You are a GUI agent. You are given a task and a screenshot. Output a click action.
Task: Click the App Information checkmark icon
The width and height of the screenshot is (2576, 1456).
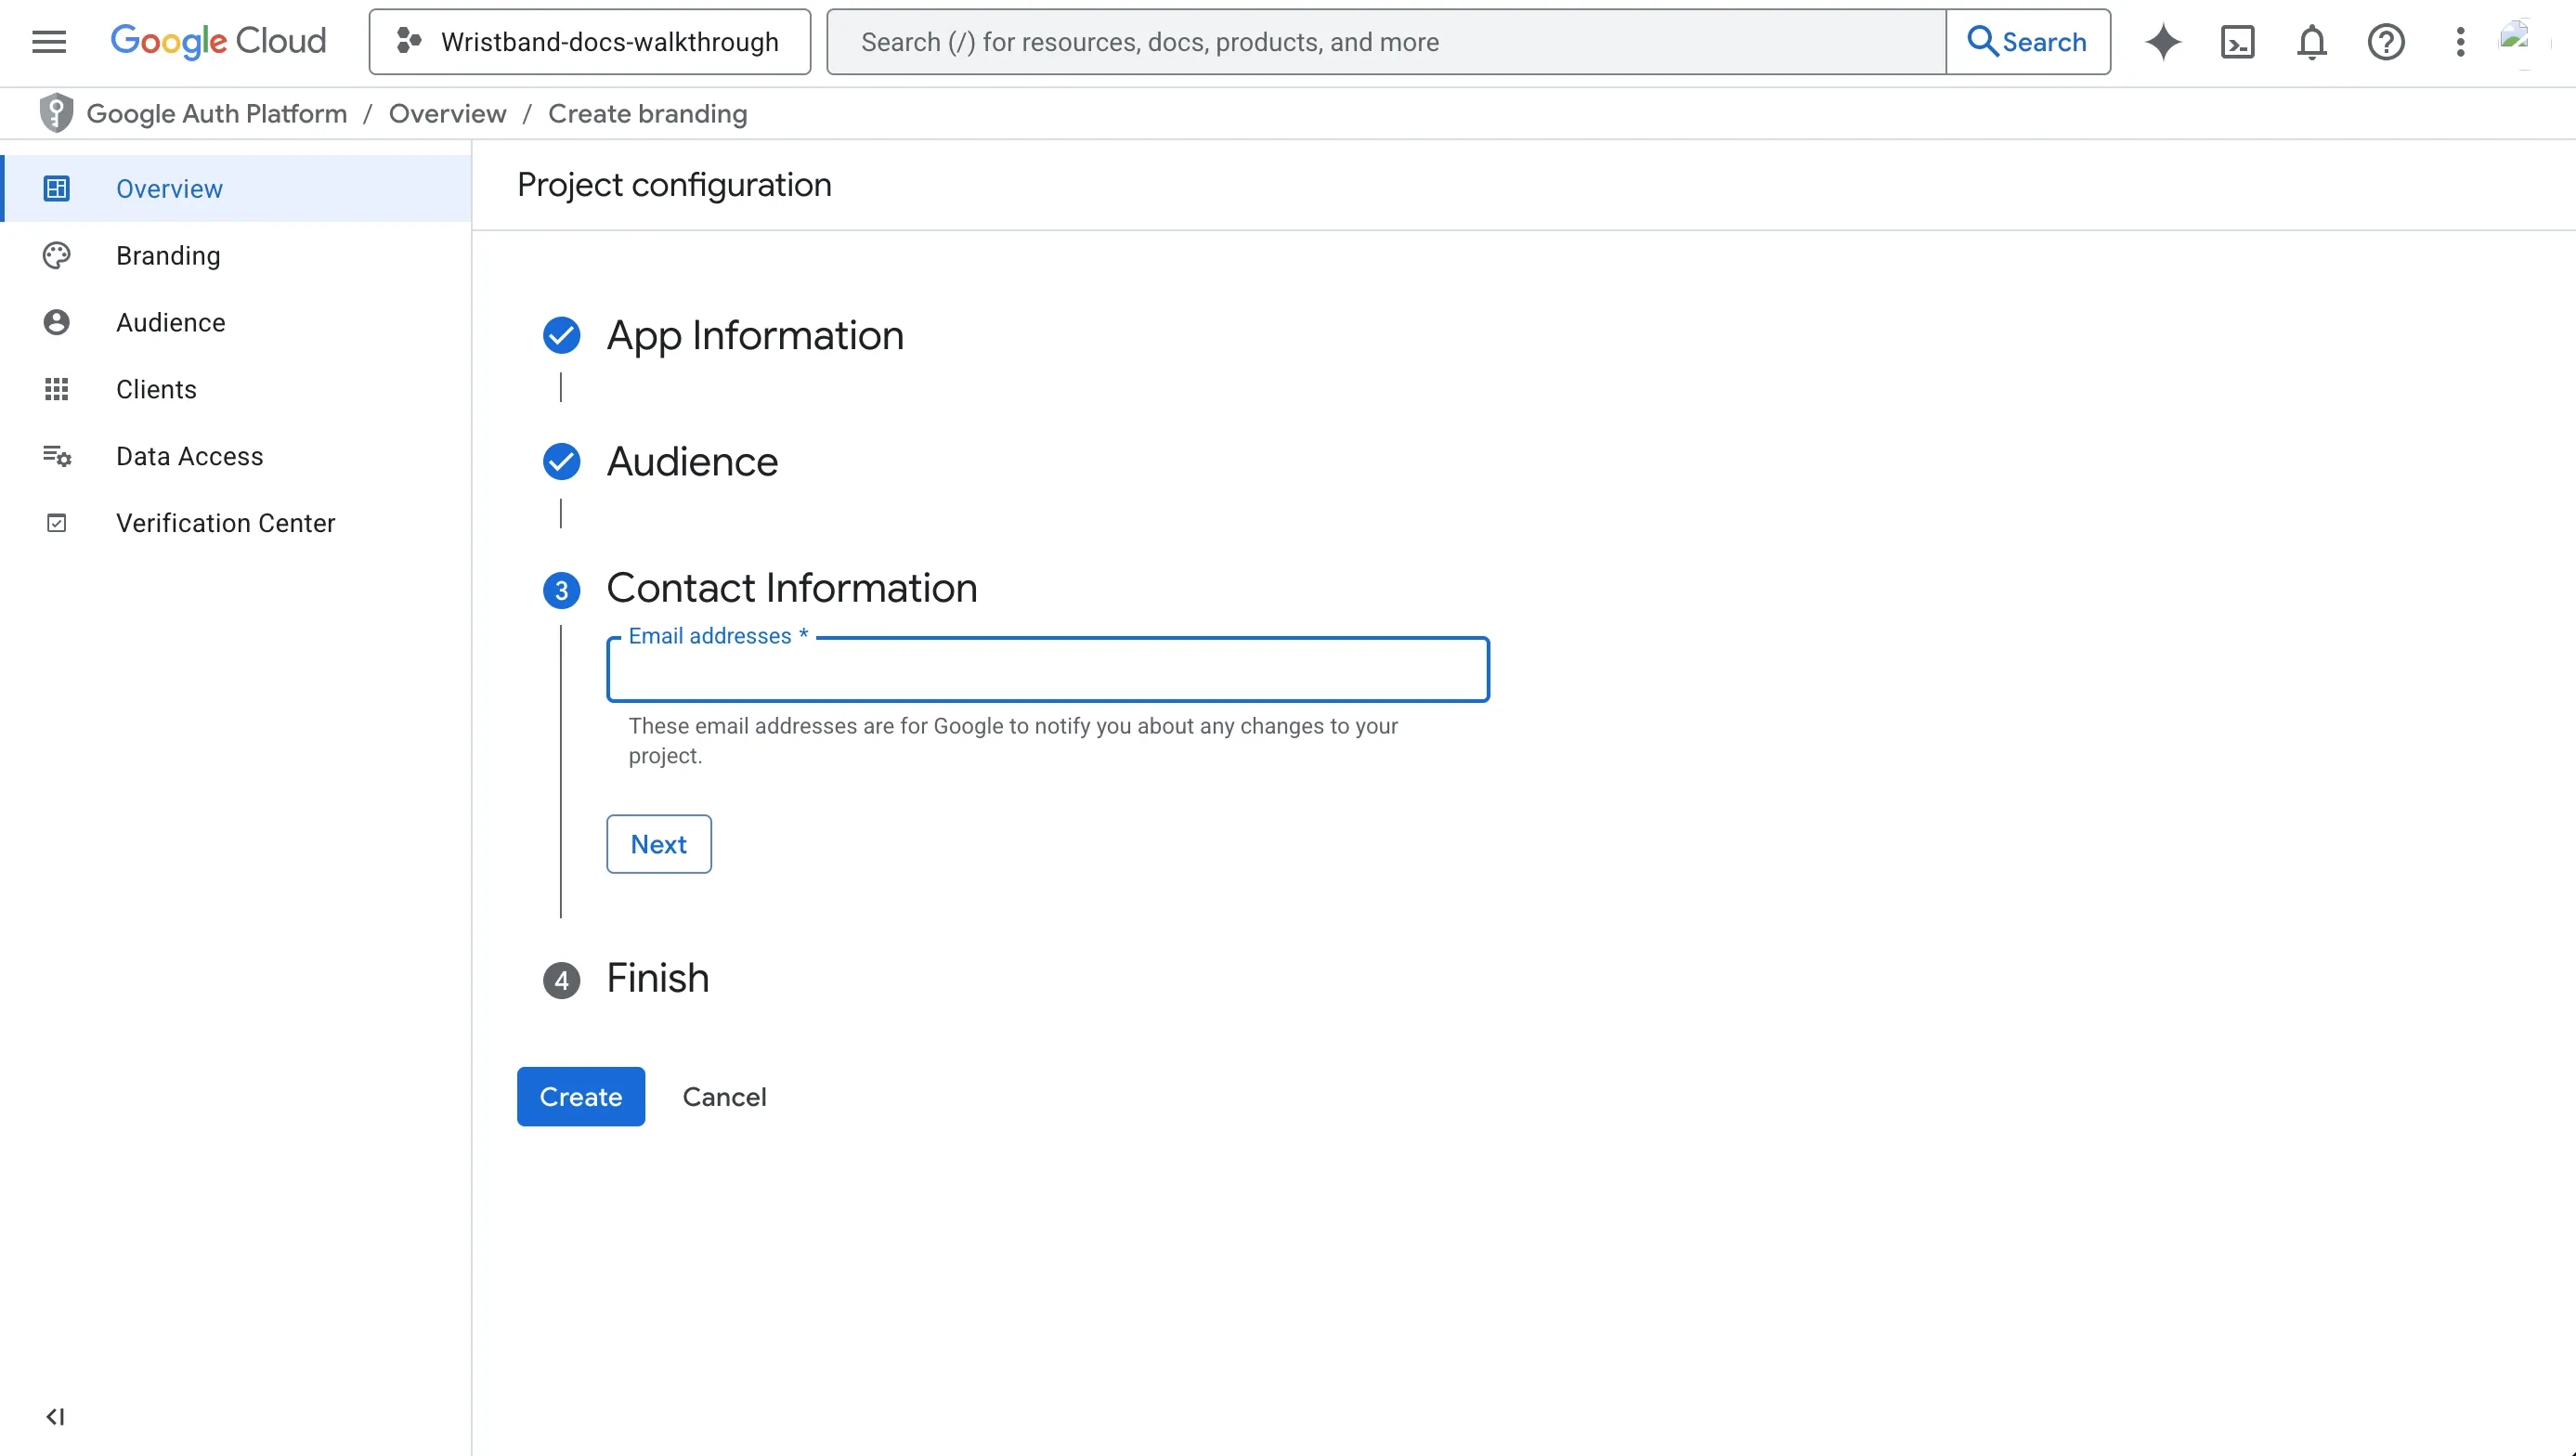pyautogui.click(x=561, y=335)
